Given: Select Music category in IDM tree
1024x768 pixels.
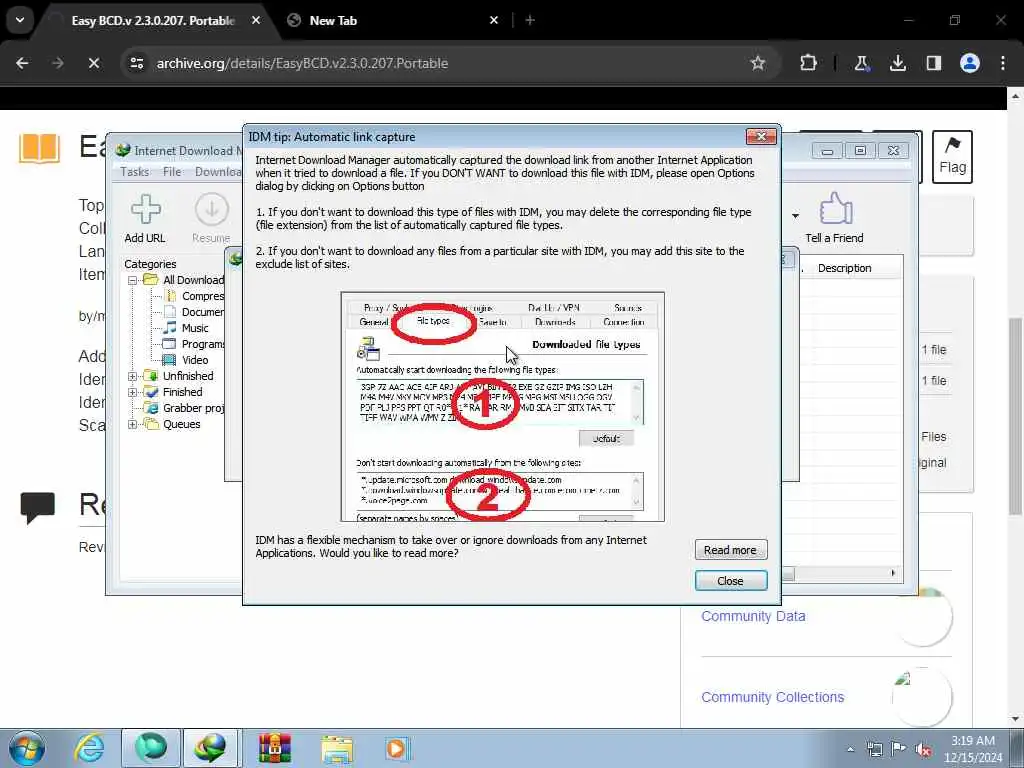Looking at the screenshot, I should click(186, 328).
